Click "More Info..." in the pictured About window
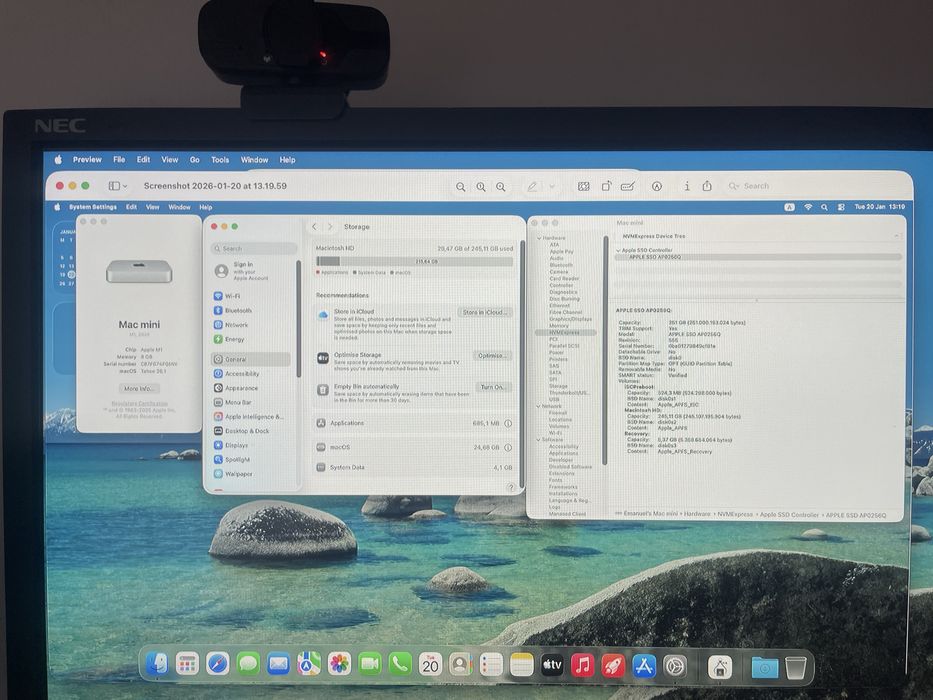 point(139,388)
